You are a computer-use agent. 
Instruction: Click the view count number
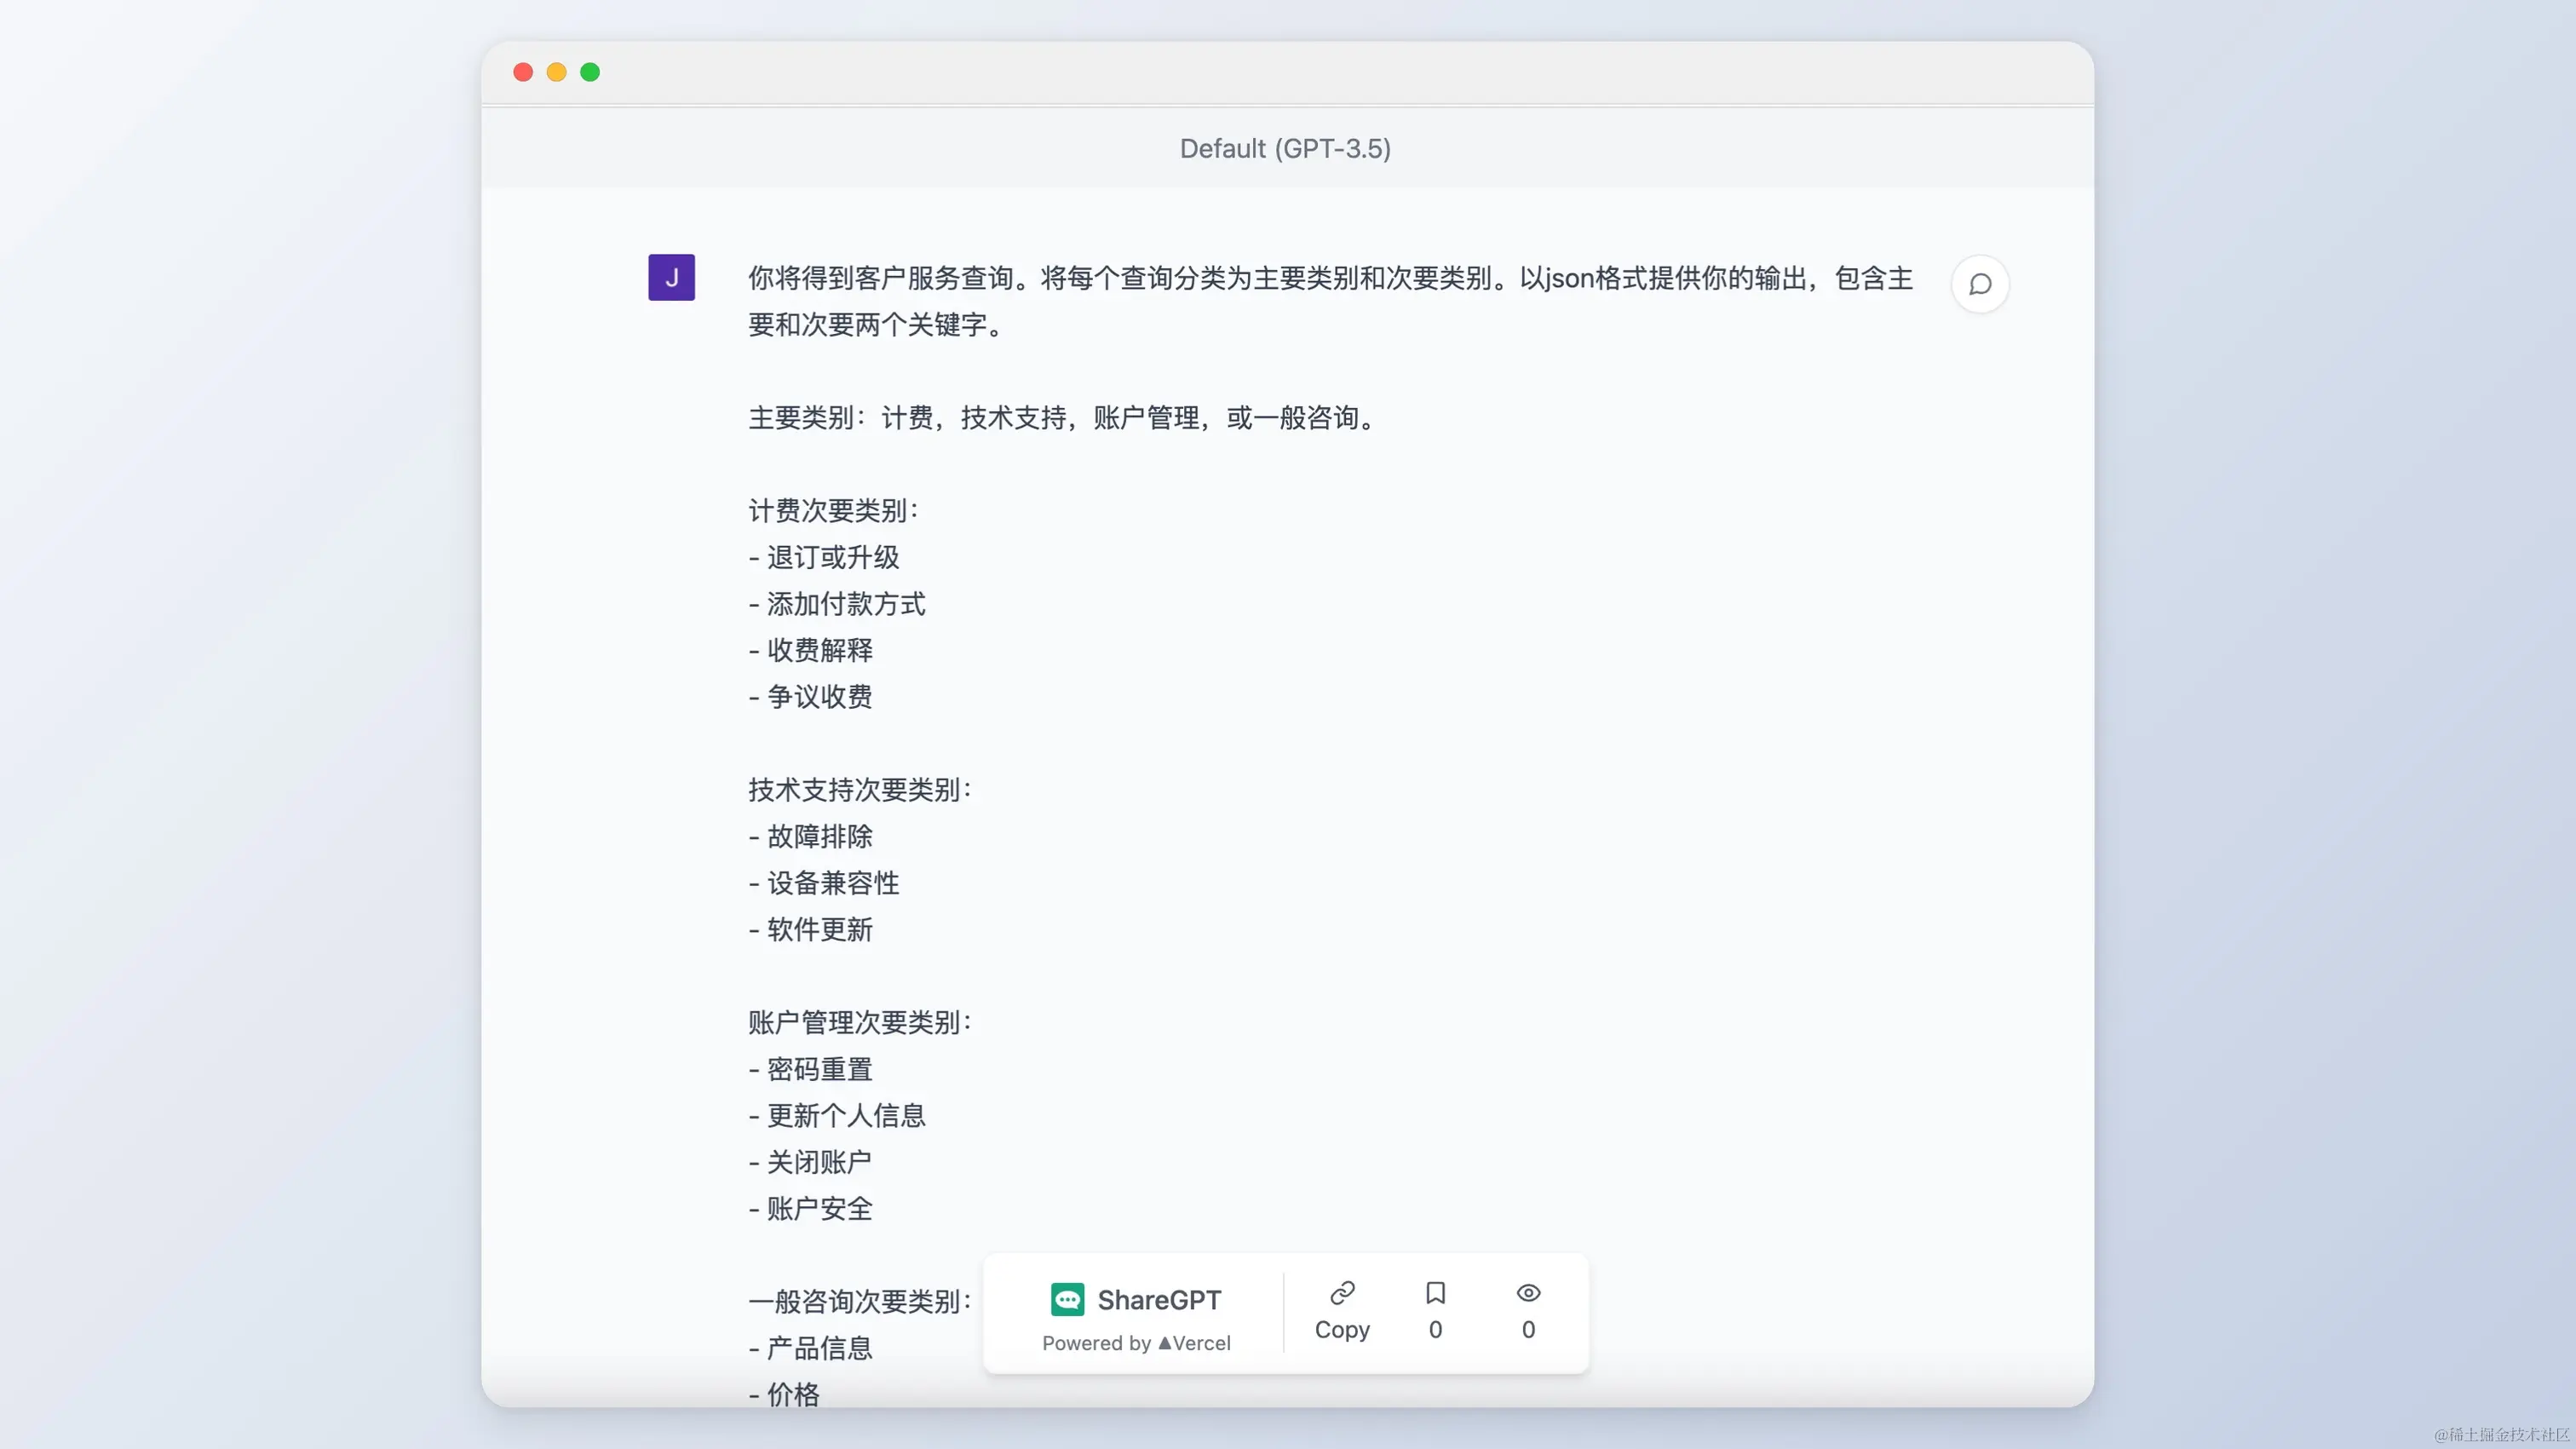(x=1527, y=1329)
